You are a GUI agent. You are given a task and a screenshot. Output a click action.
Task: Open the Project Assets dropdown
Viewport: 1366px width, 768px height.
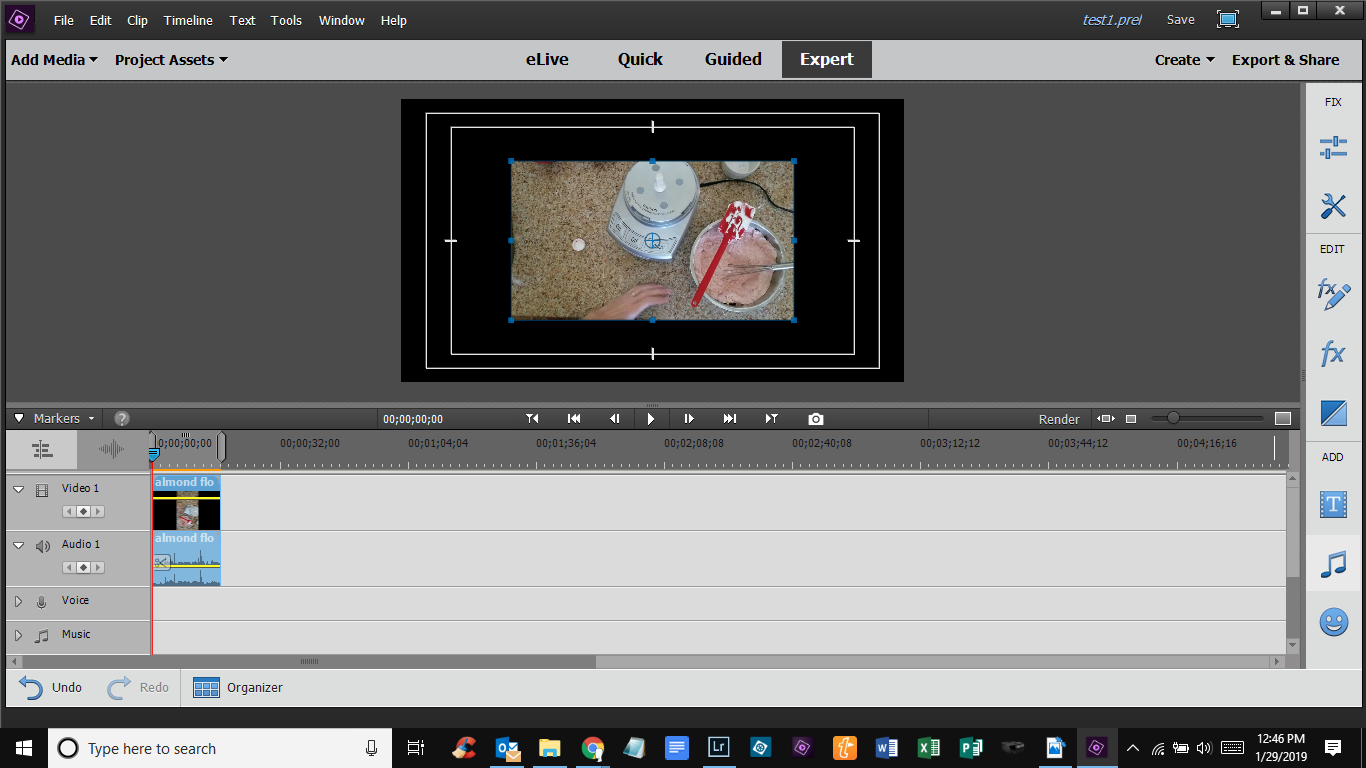coord(171,60)
